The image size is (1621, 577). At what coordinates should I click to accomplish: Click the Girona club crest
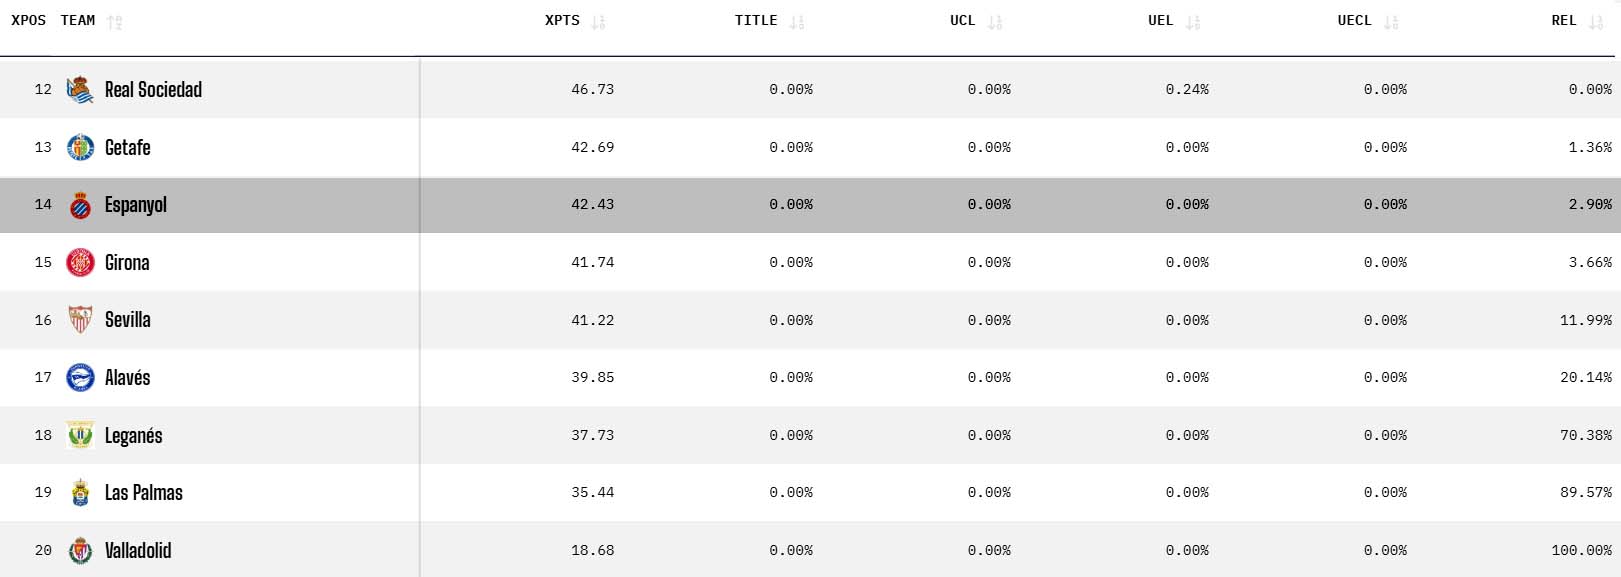(x=80, y=263)
